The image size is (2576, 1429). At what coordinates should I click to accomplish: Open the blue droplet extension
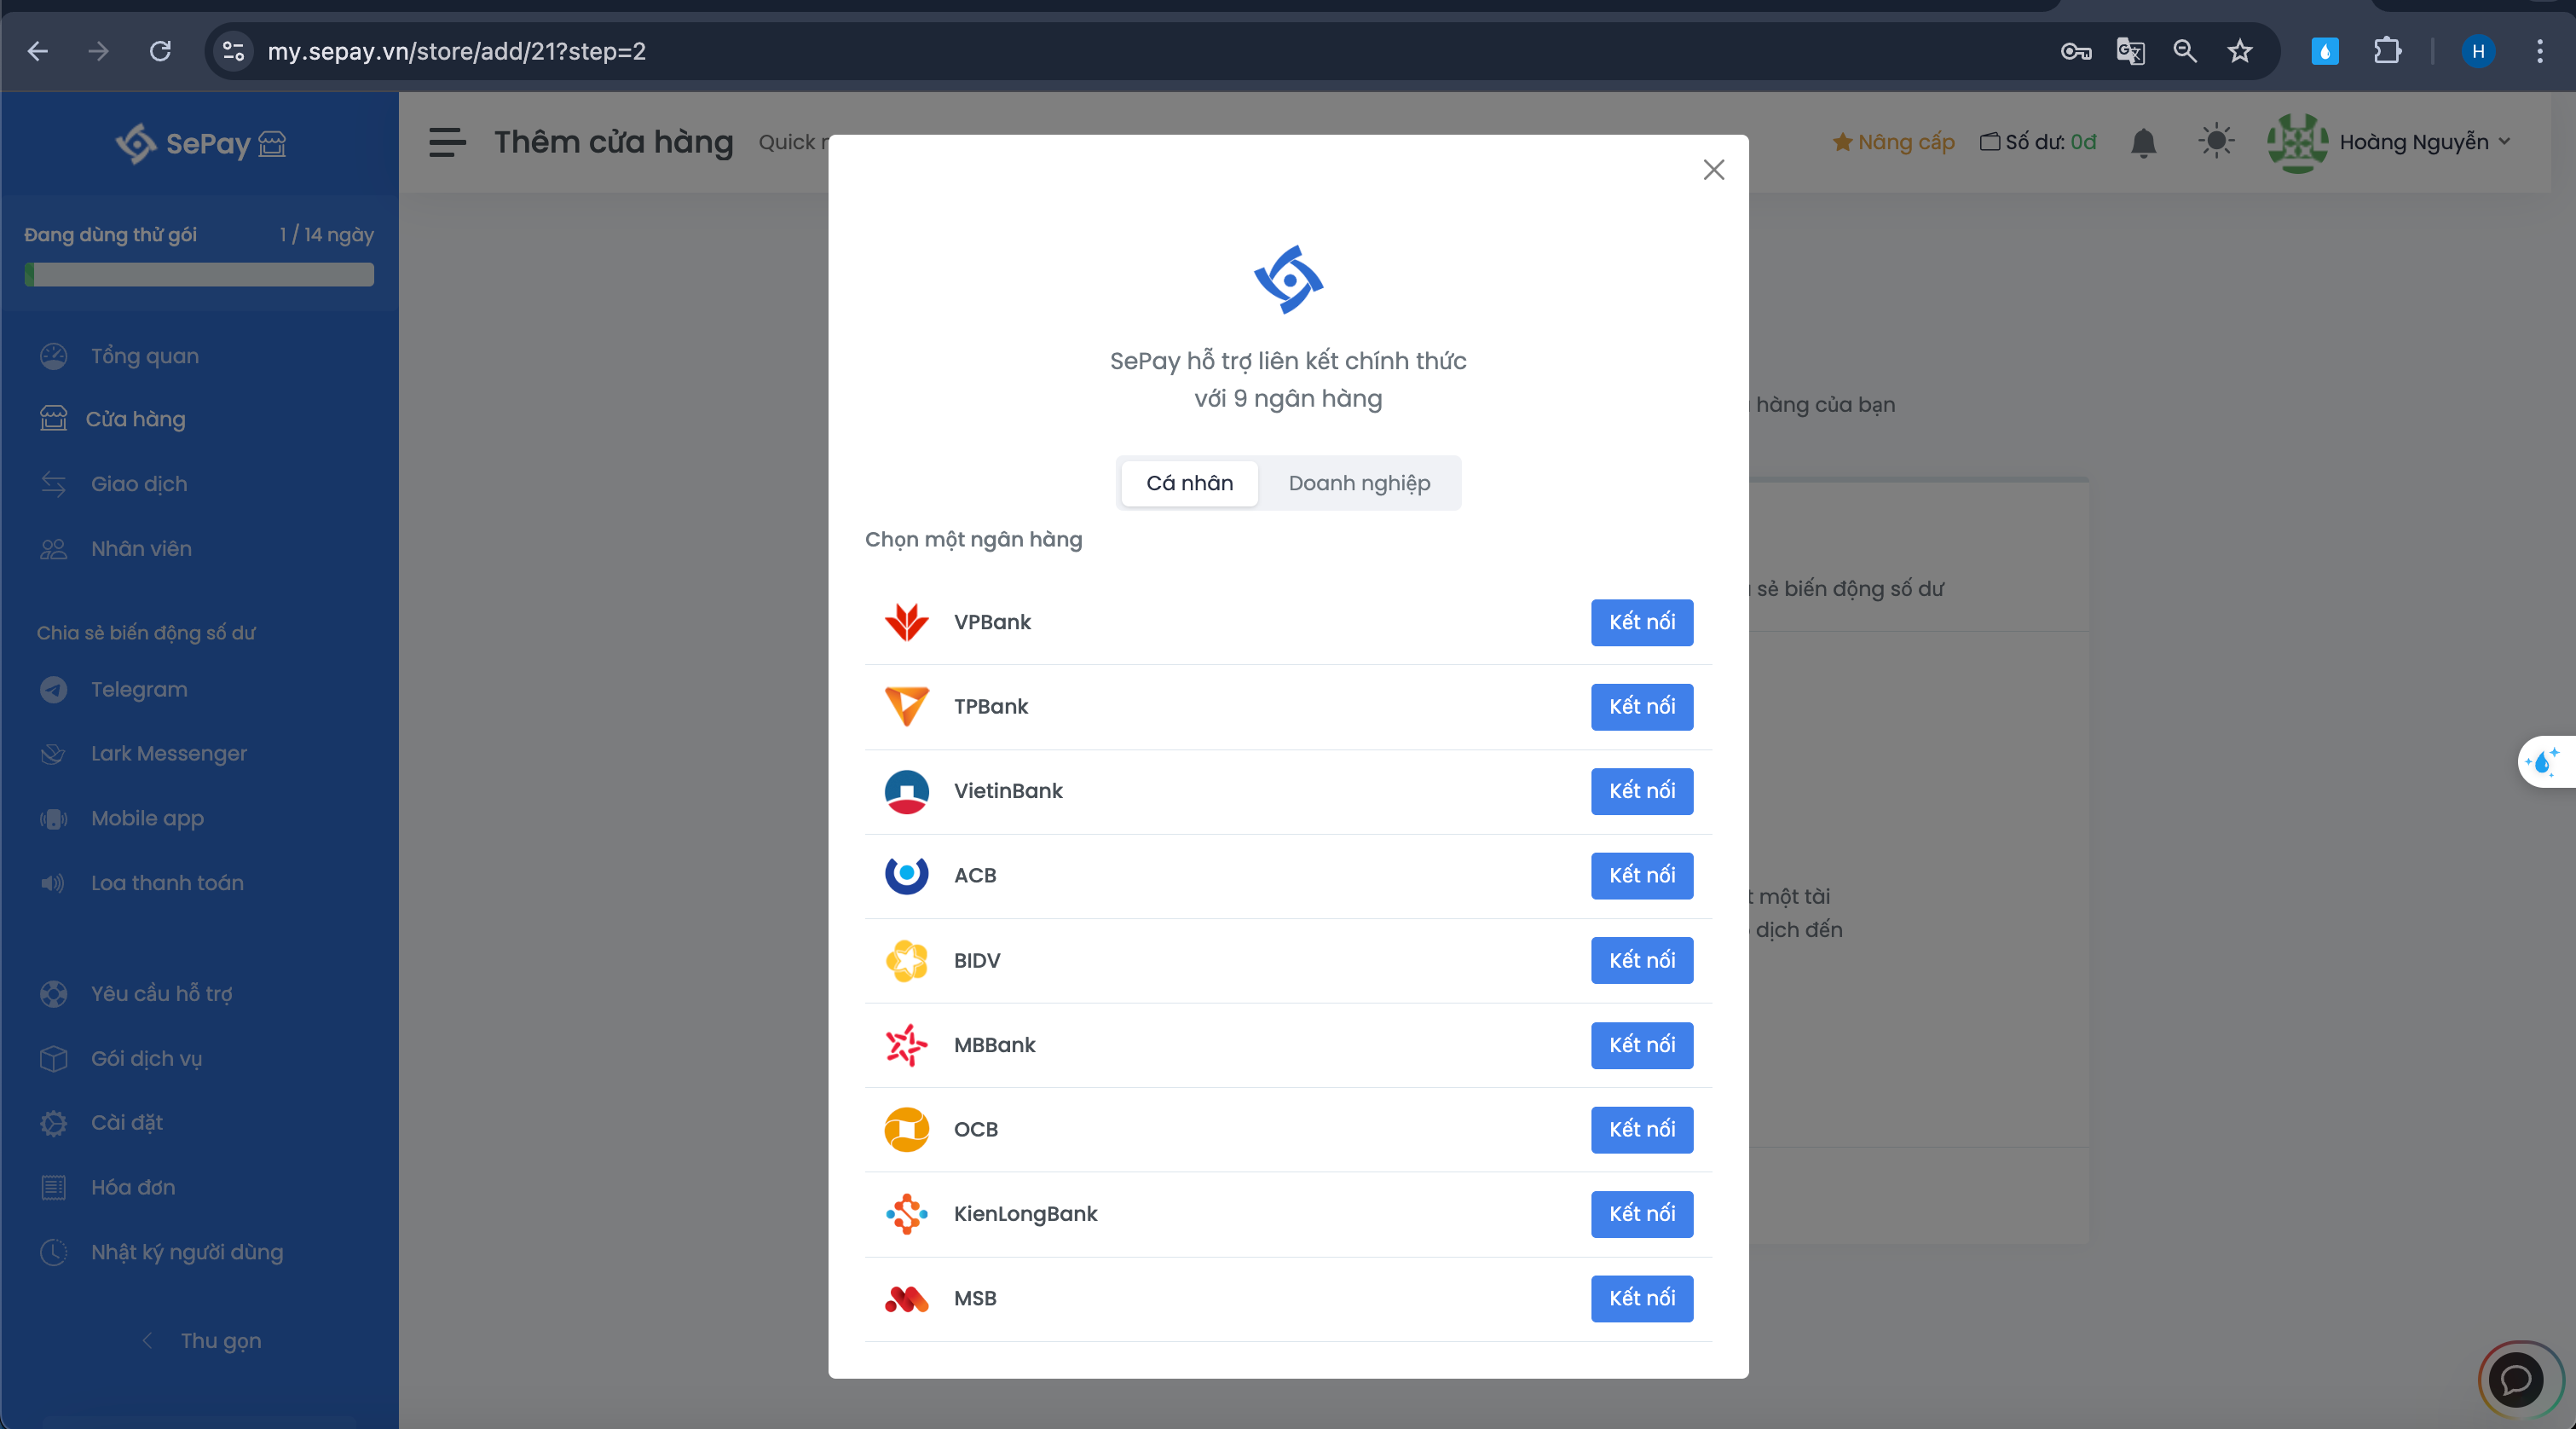(x=2325, y=51)
